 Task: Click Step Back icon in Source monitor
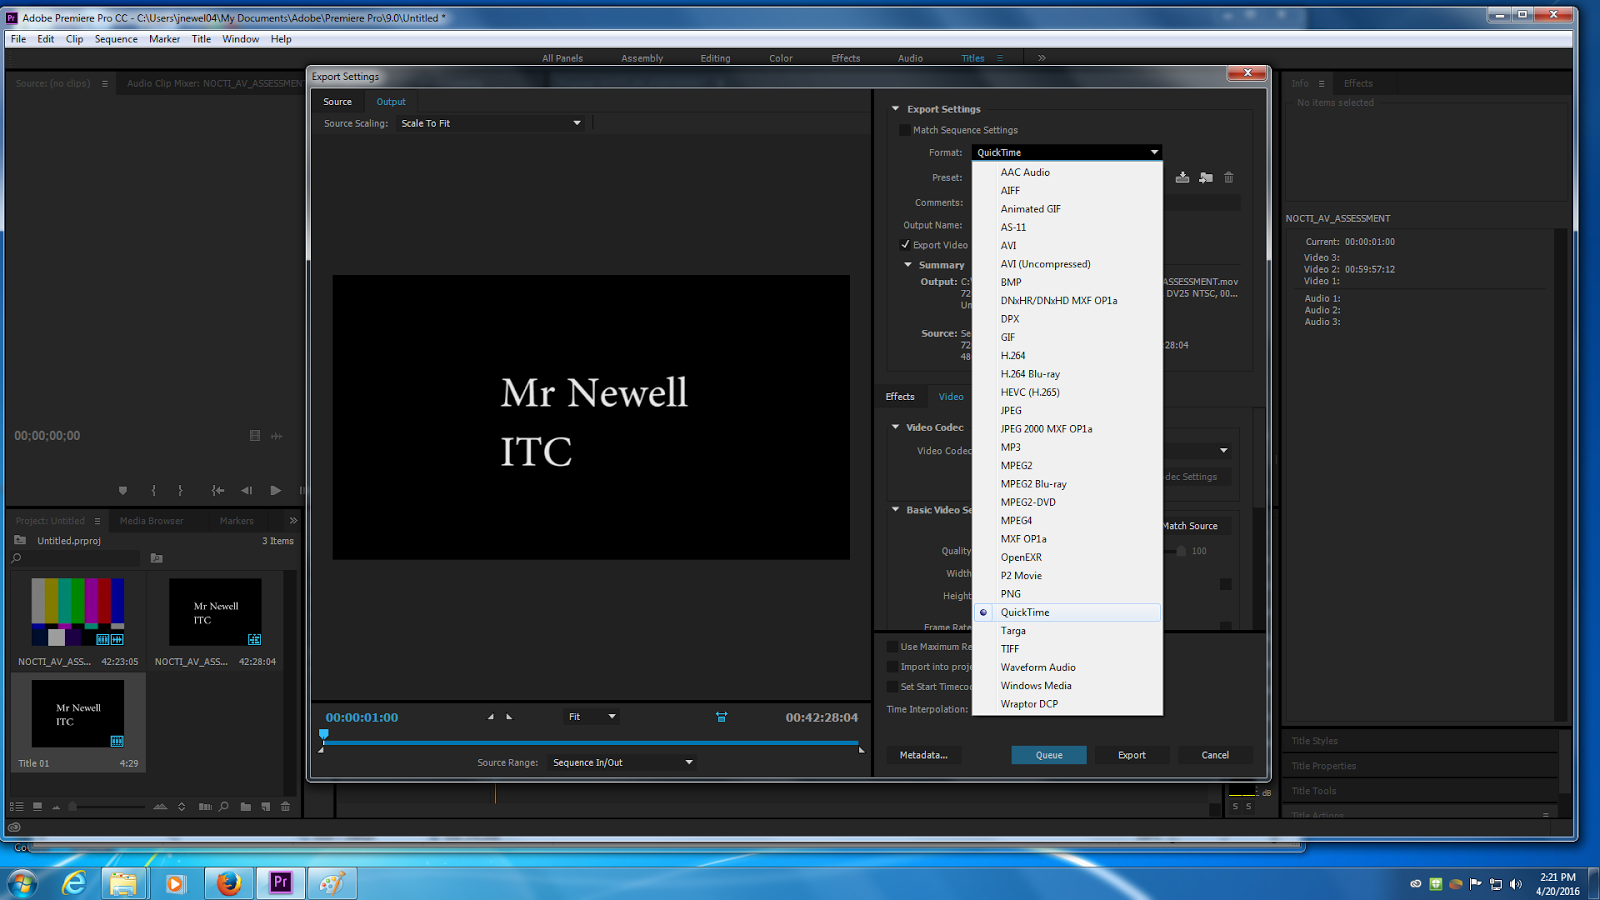(x=247, y=490)
